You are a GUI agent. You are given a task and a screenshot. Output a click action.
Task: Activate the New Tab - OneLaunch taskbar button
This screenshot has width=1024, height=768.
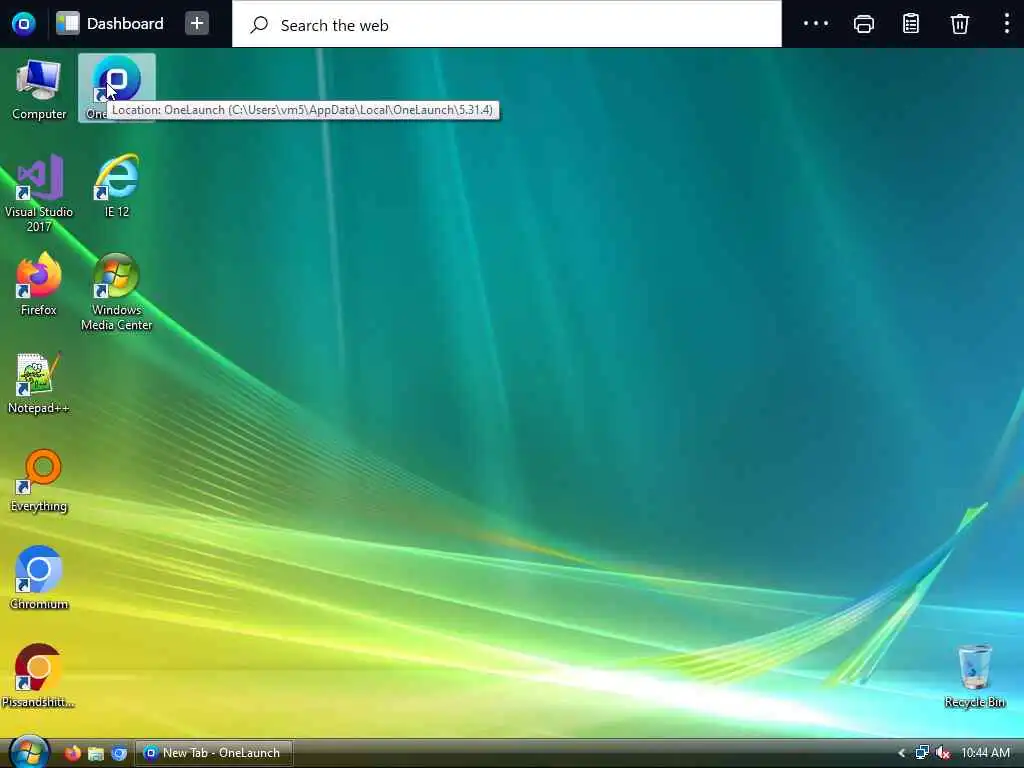tap(214, 753)
